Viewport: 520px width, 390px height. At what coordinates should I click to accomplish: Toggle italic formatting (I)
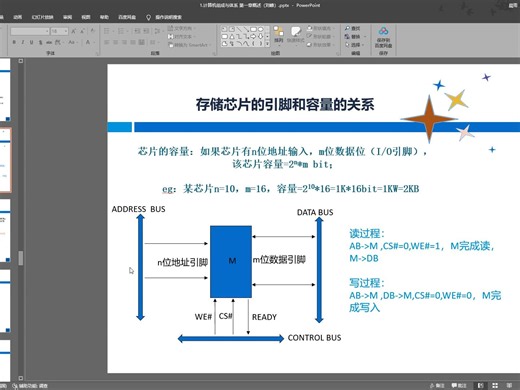23,42
